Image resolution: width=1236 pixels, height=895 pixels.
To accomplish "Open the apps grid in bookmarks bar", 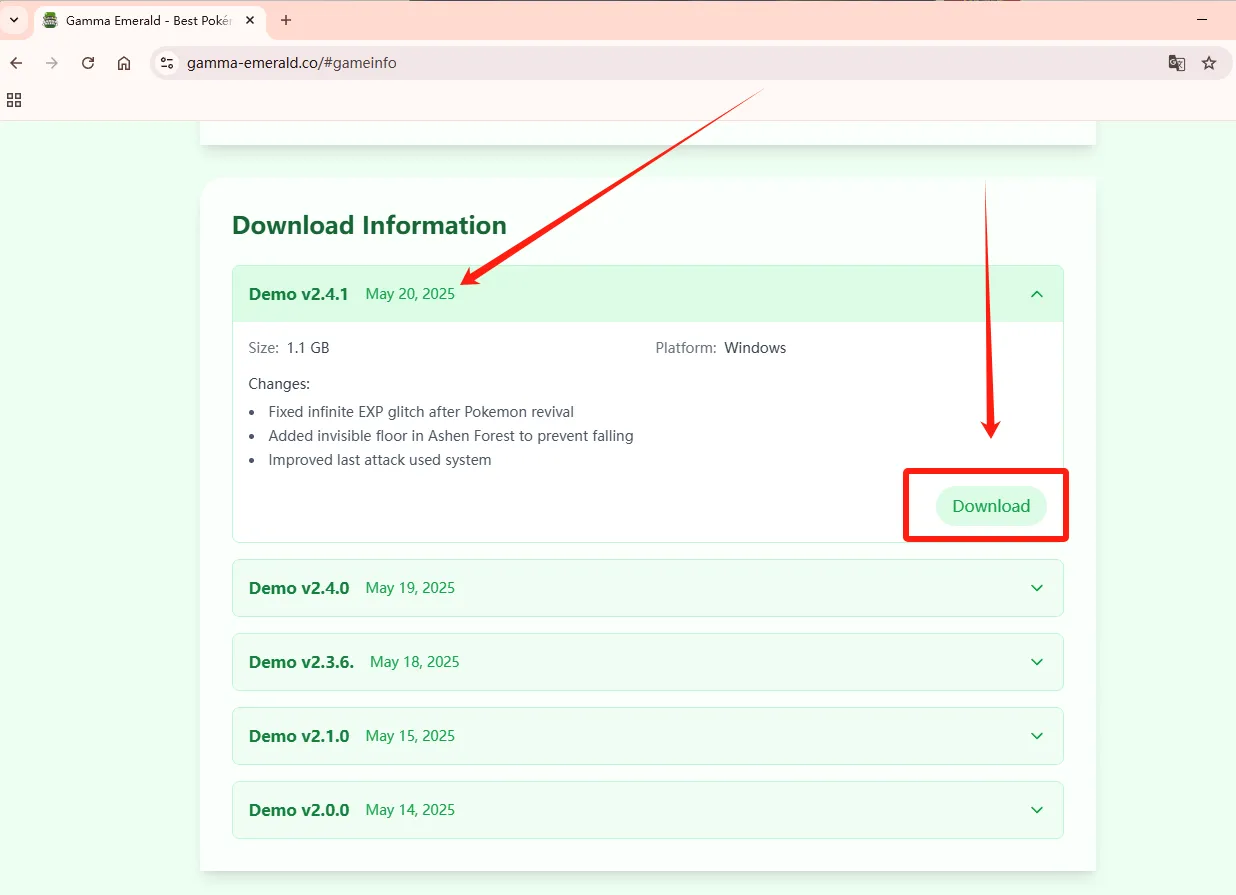I will point(14,100).
